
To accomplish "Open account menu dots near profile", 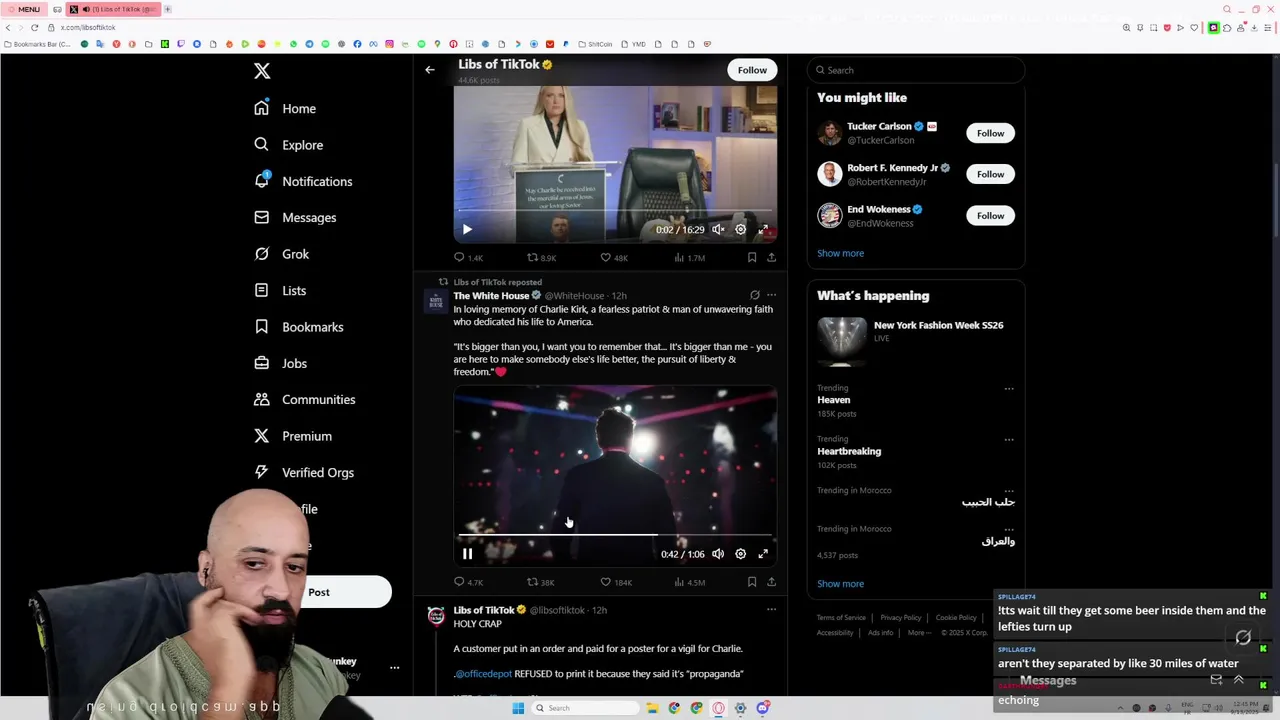I will [x=394, y=668].
